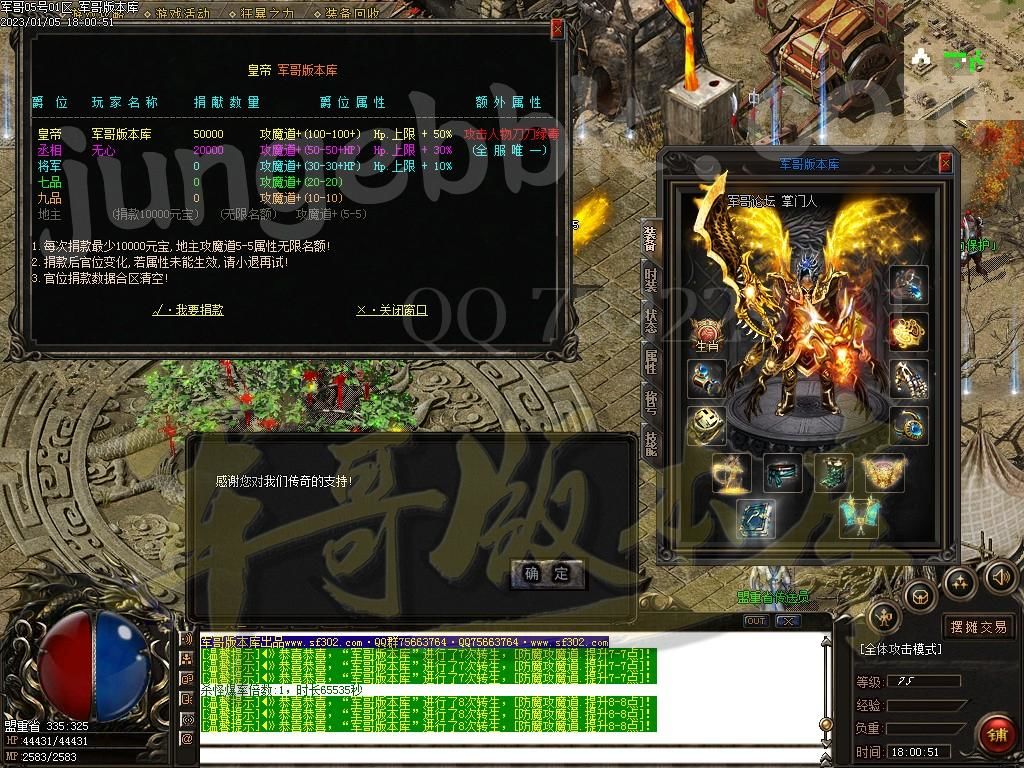The image size is (1024, 768).
Task: Click the red HP orb
Action: (65, 666)
